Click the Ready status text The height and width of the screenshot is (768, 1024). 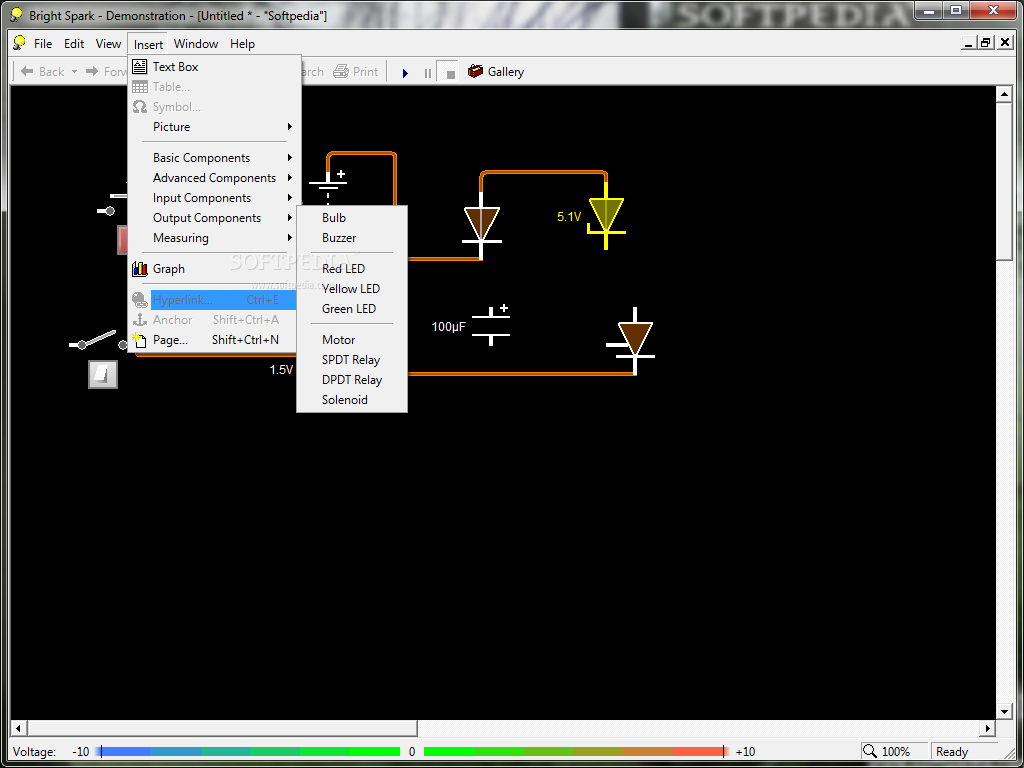952,752
